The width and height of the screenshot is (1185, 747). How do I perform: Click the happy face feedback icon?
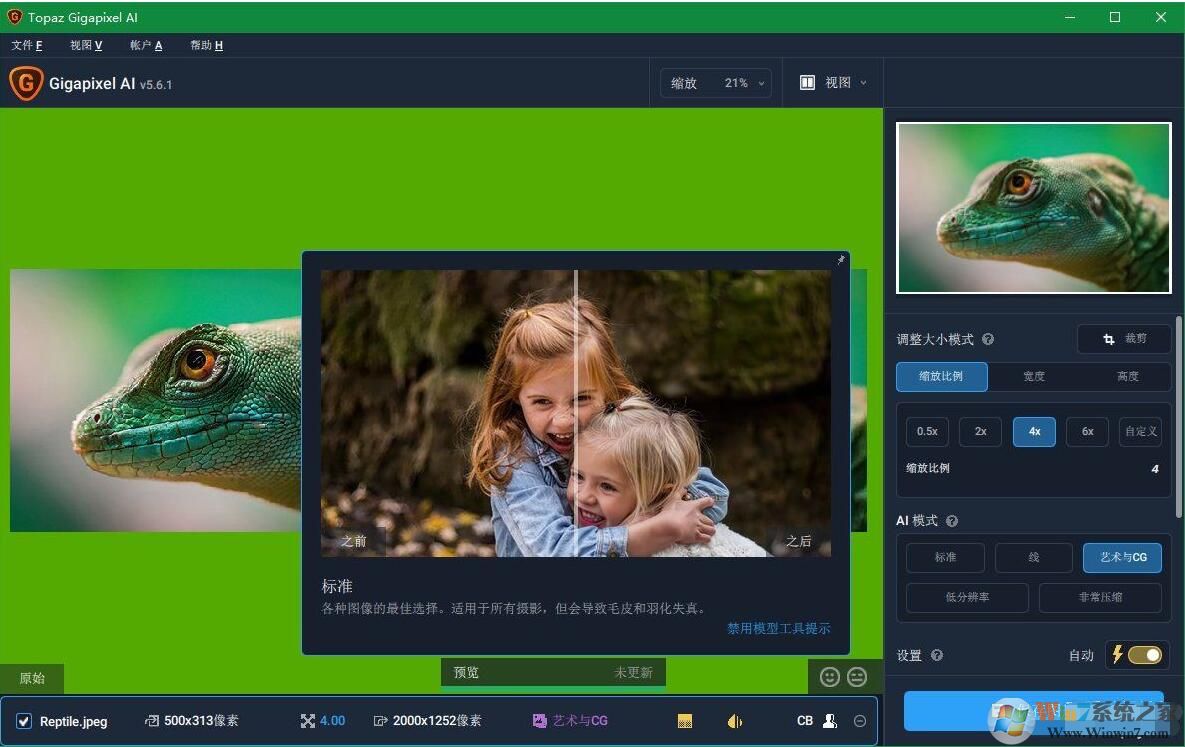tap(830, 677)
